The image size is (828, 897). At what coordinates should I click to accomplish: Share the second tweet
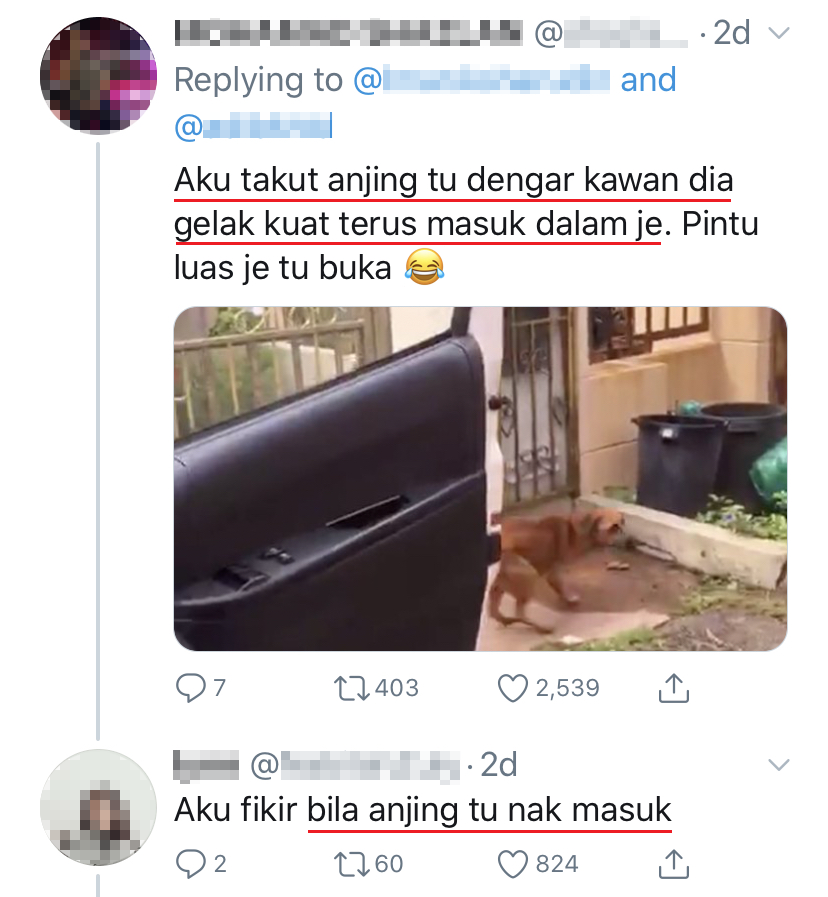click(x=673, y=862)
